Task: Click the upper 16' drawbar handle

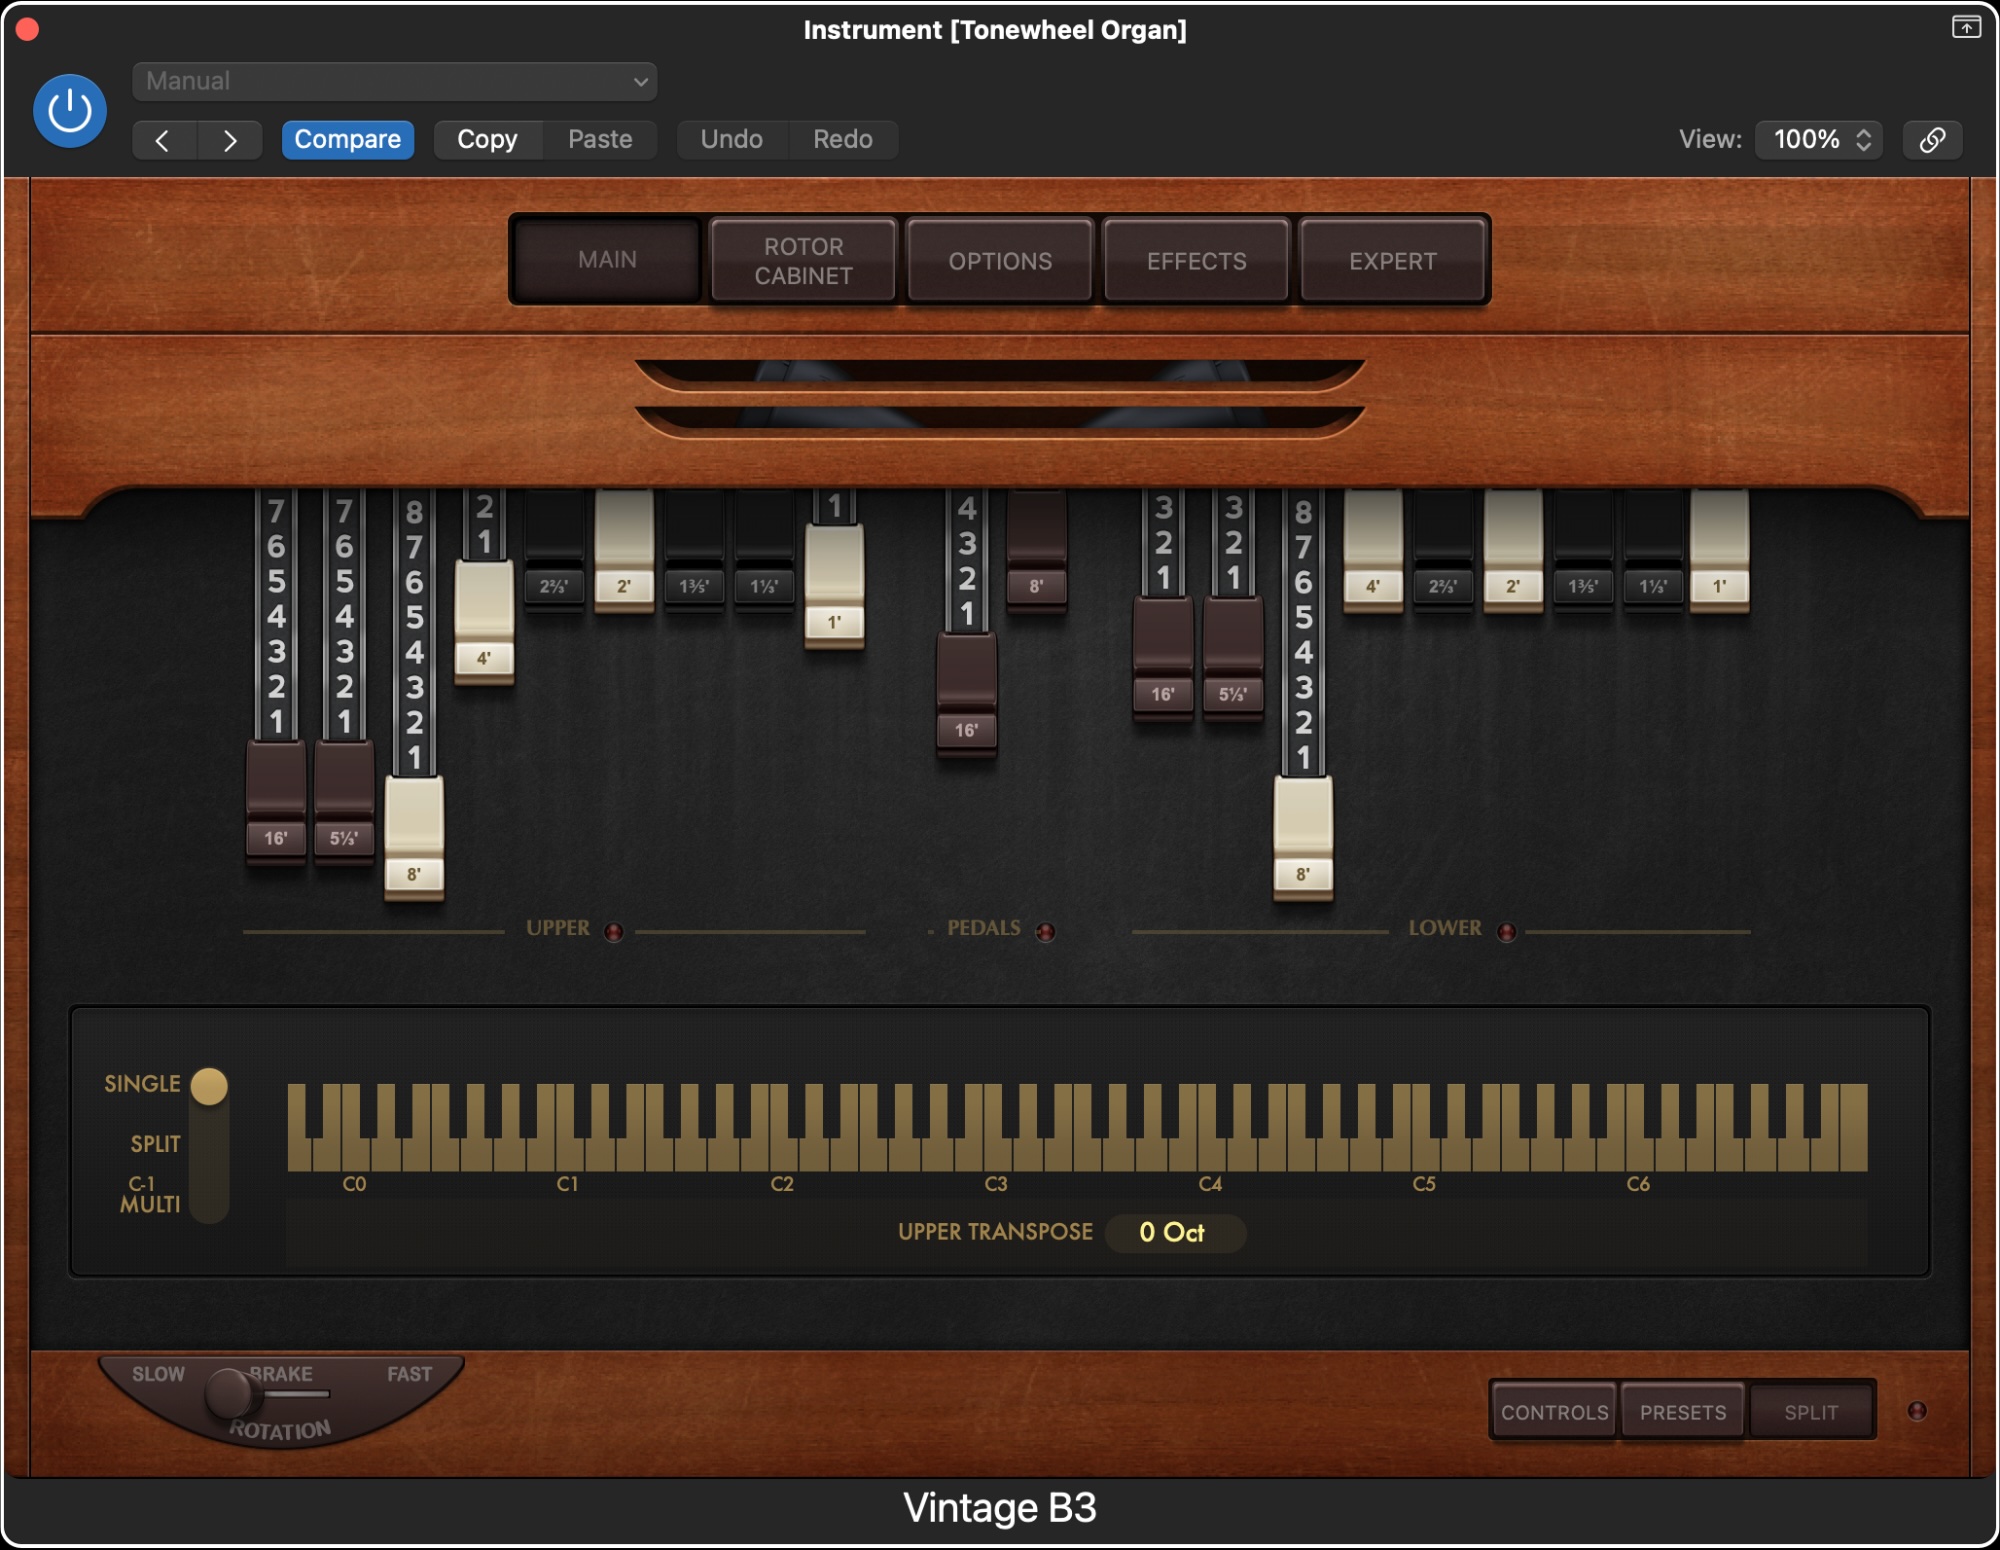Action: pos(276,800)
